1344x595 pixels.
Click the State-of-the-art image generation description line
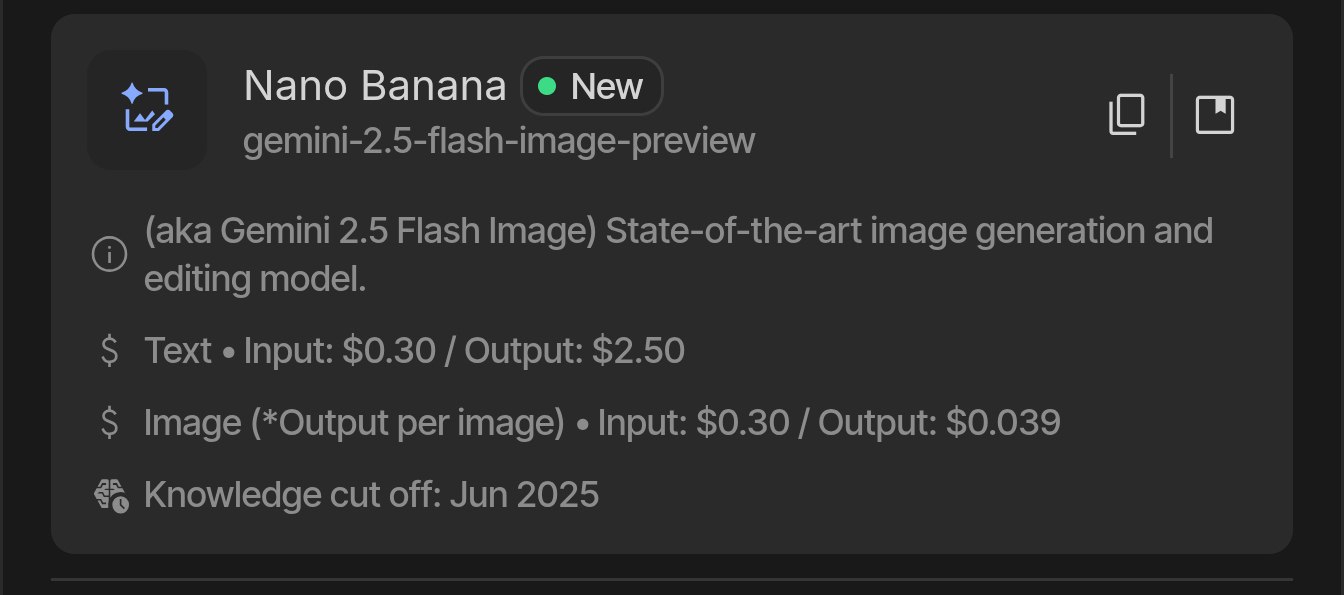coord(678,231)
